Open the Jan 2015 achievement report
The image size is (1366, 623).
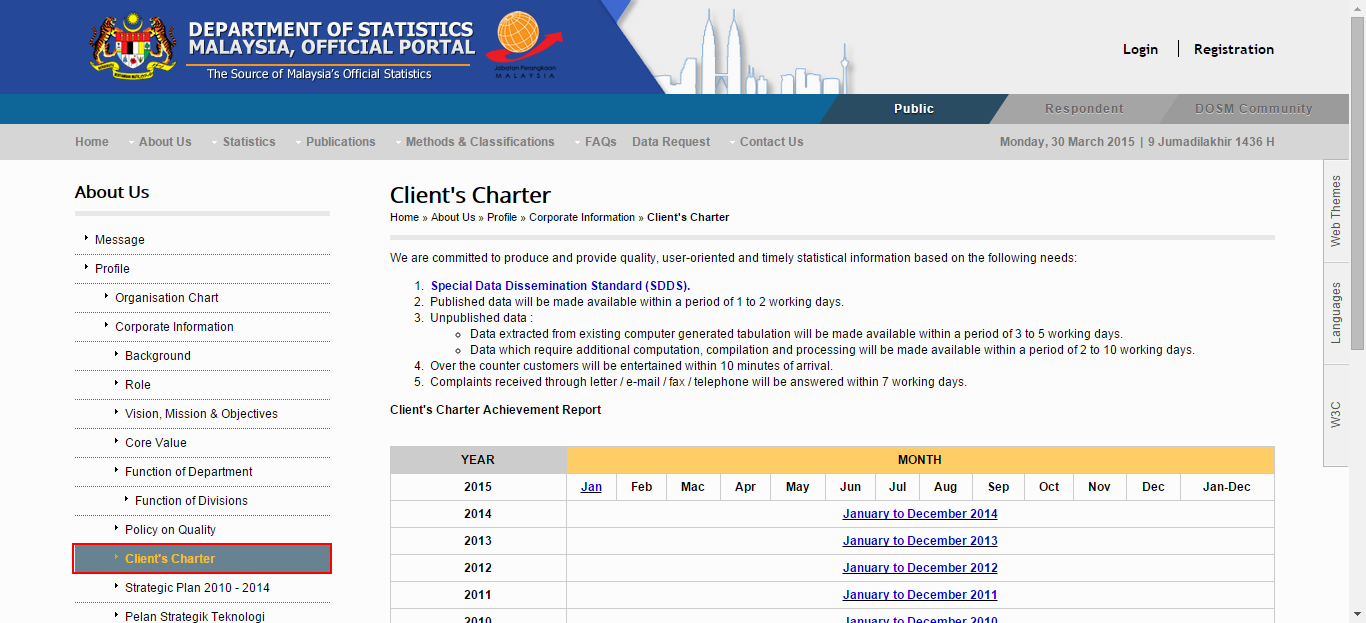point(591,487)
